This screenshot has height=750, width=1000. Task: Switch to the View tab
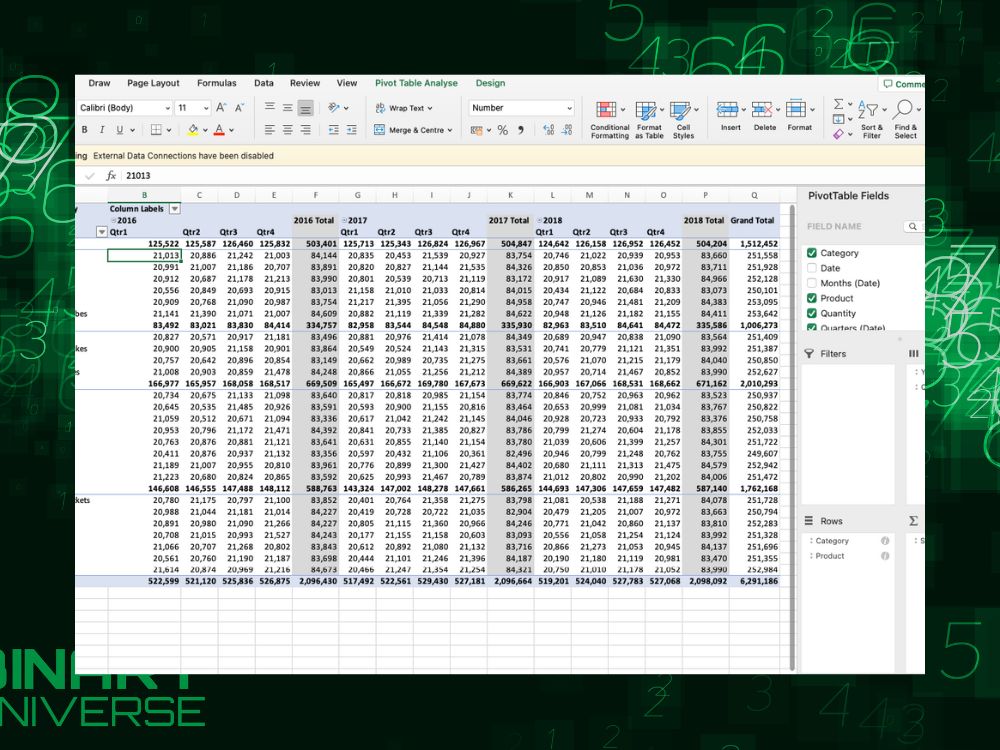tap(347, 83)
